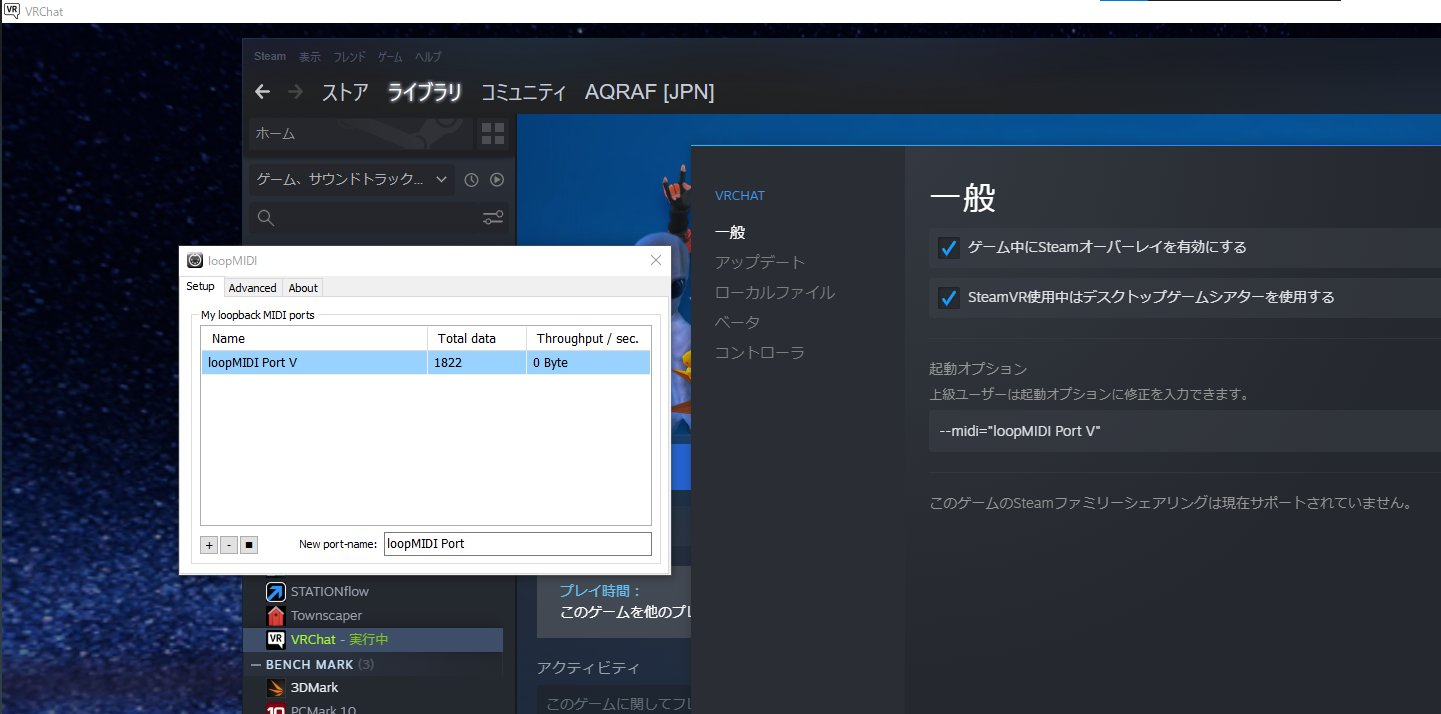Click the magnifier icon in Steam's library search
Image resolution: width=1441 pixels, height=714 pixels.
pyautogui.click(x=266, y=217)
